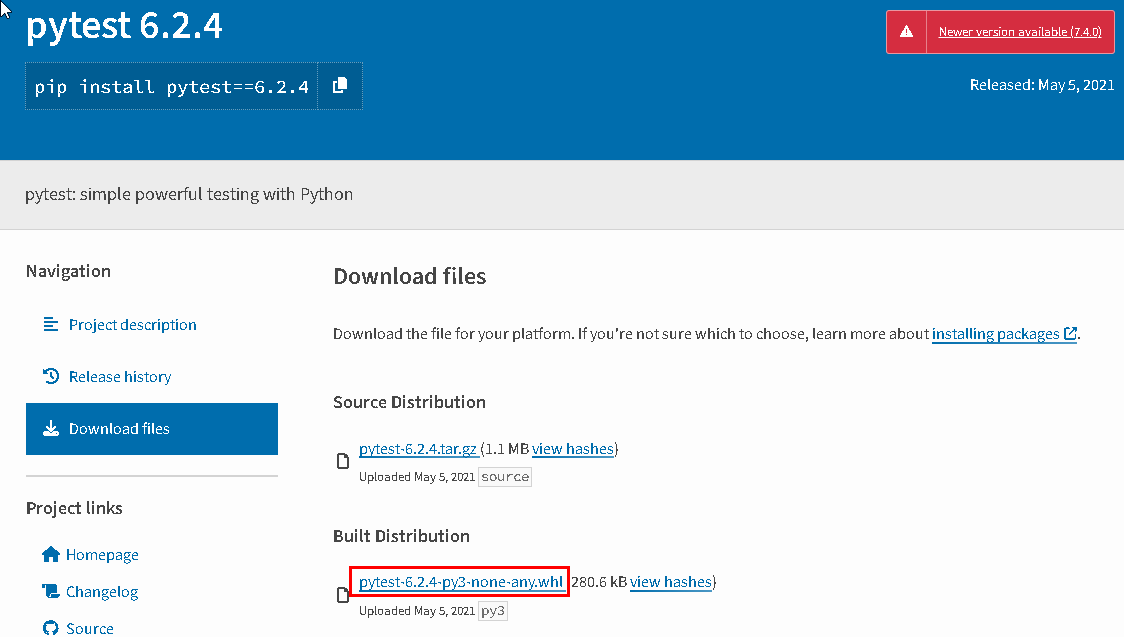Viewport: 1124px width, 637px height.
Task: Open the Source project link
Action: click(x=90, y=628)
